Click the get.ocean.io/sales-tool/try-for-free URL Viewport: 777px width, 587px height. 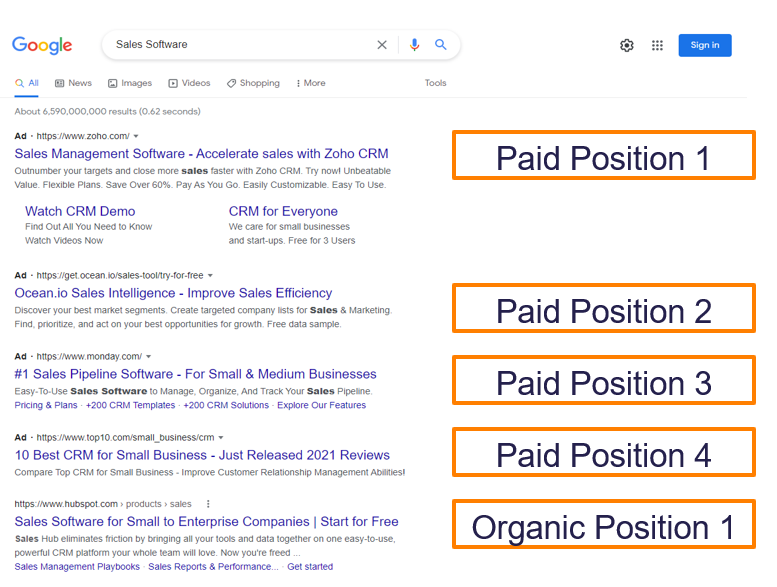point(120,275)
